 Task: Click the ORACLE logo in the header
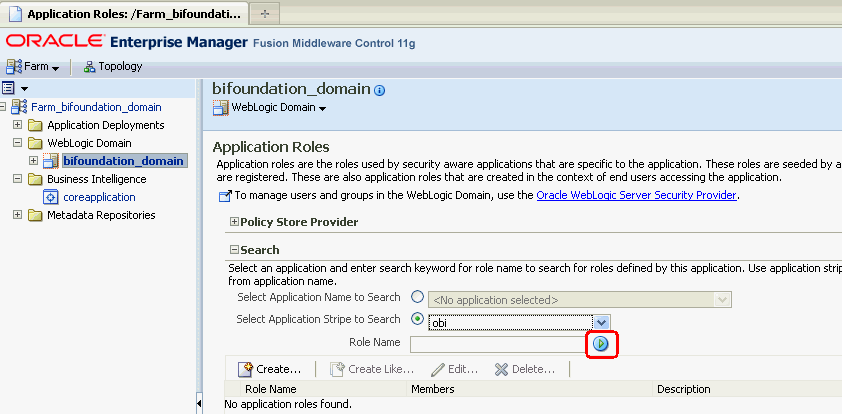(x=55, y=42)
